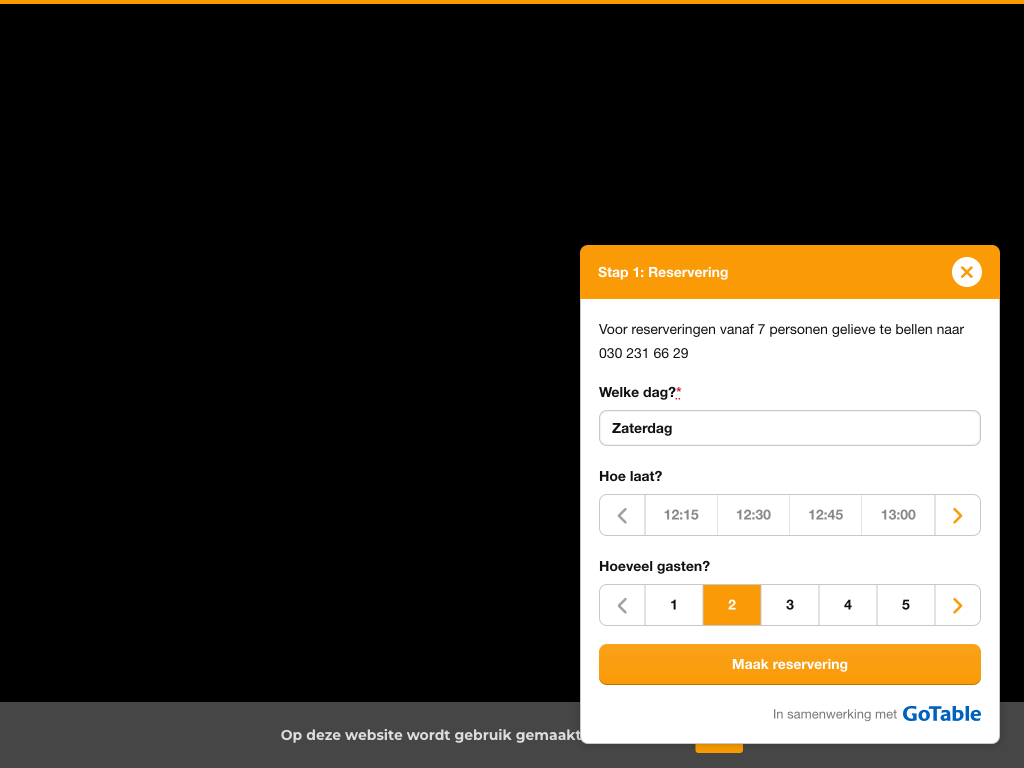Pick the 12:45 time slot
Screen dimensions: 1024x768
pos(825,515)
